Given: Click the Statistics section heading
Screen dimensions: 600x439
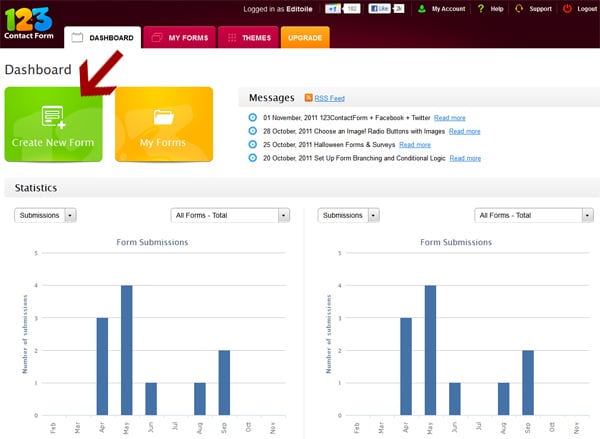Looking at the screenshot, I should click(x=36, y=188).
